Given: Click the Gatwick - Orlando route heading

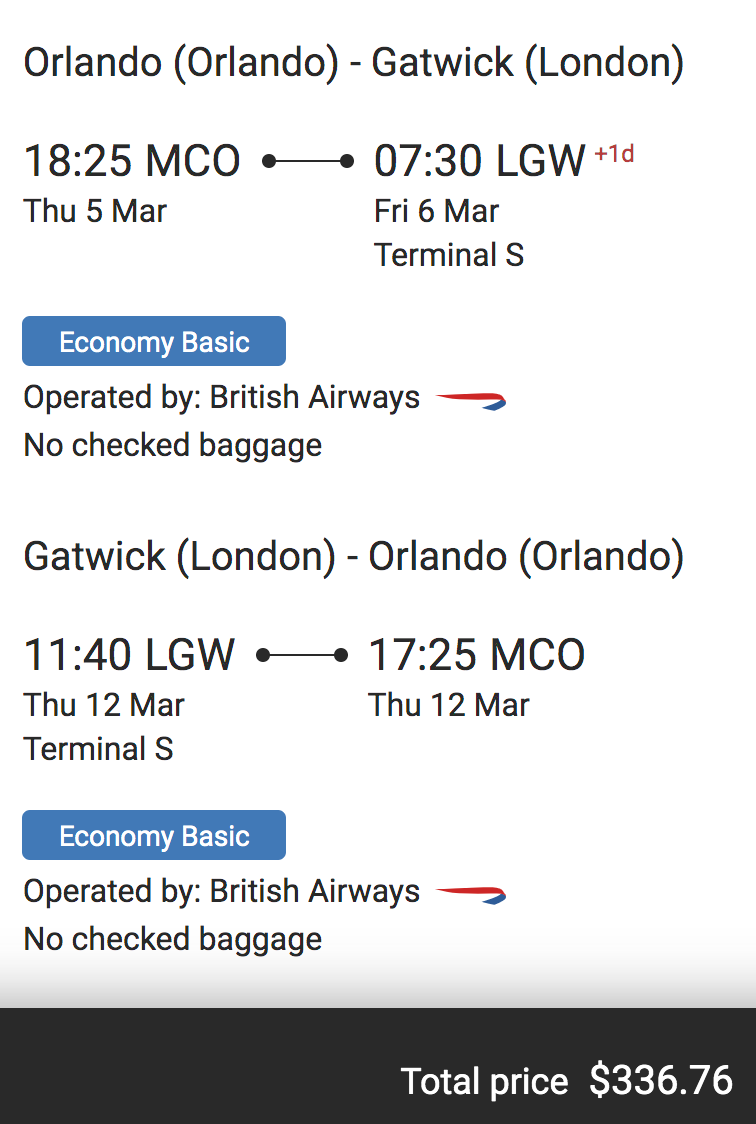Looking at the screenshot, I should [353, 557].
